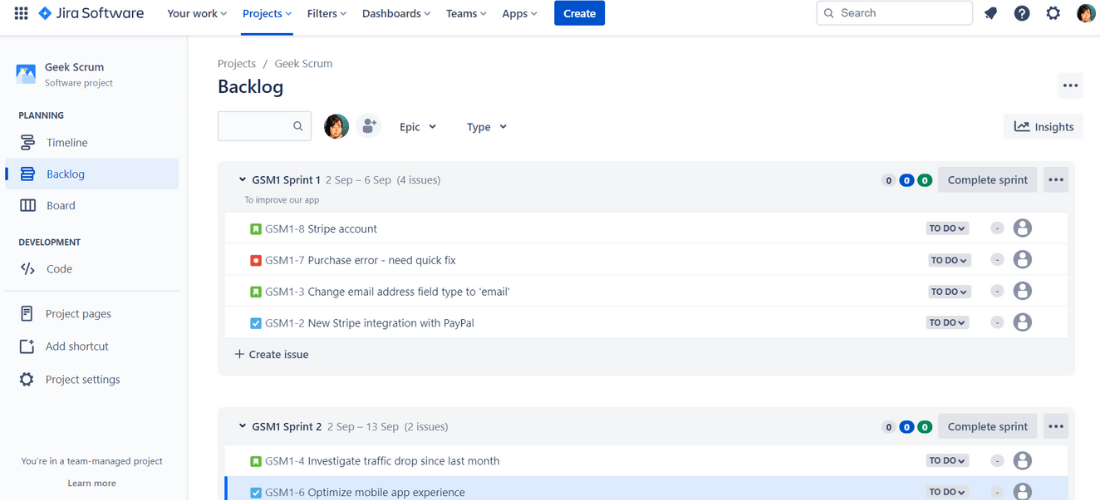
Task: Click assignee avatar for GSM1-8 Stripe account
Action: 1023,228
